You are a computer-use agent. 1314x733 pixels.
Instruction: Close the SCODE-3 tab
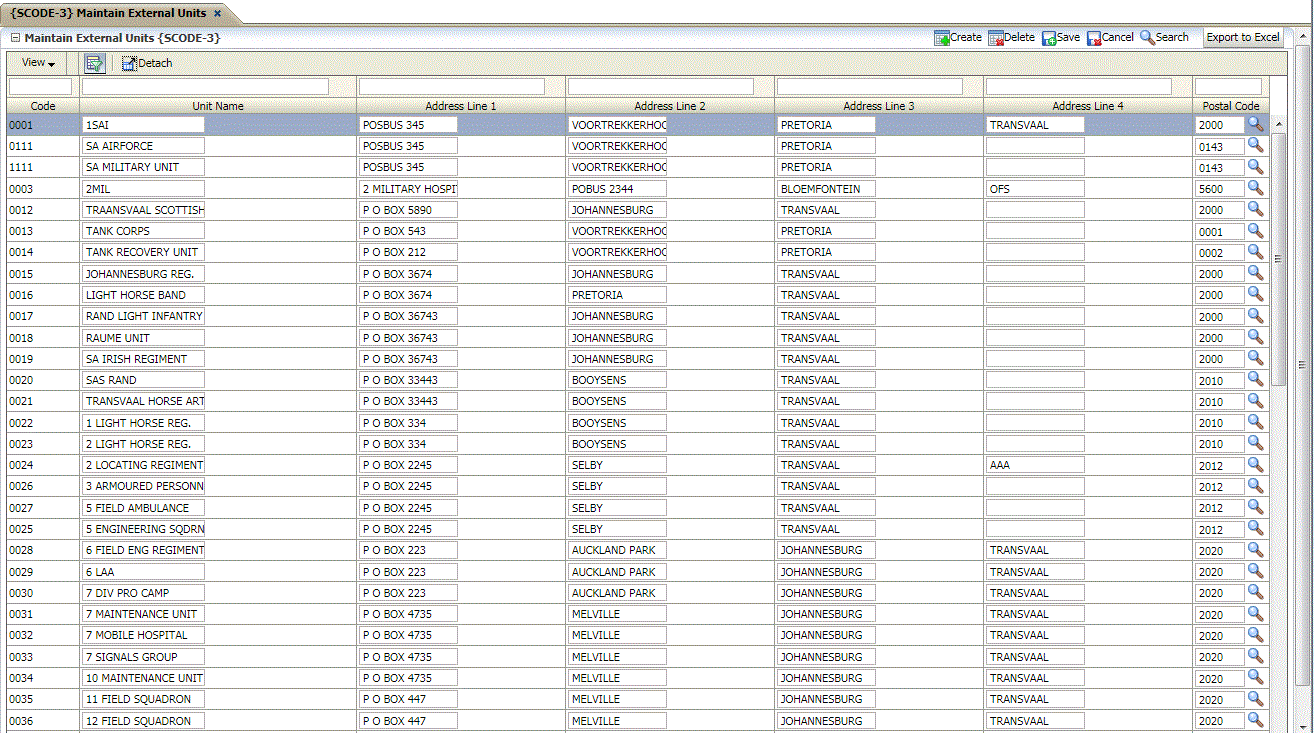(x=217, y=14)
